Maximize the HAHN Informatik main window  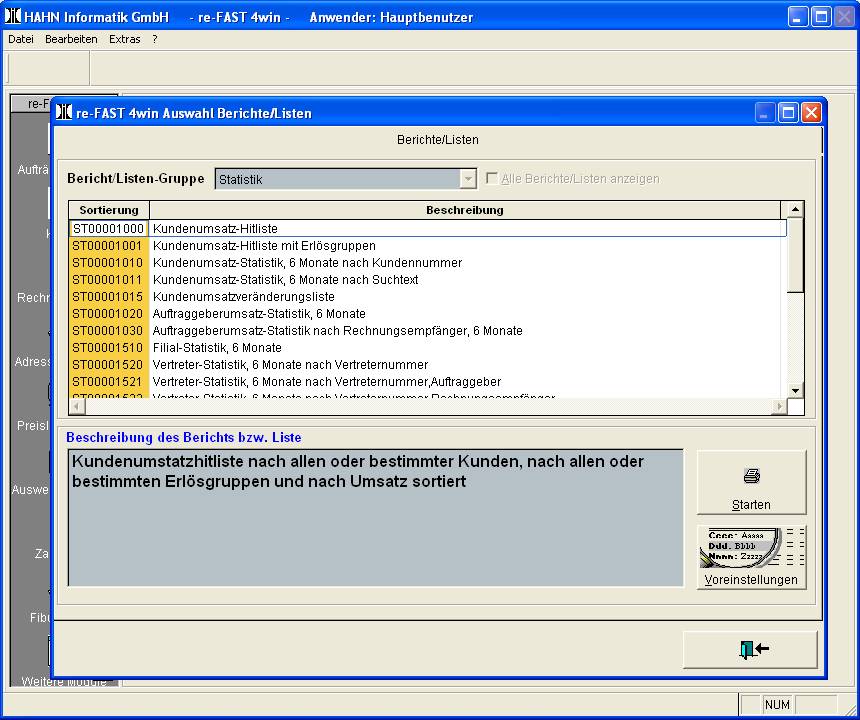pos(822,17)
